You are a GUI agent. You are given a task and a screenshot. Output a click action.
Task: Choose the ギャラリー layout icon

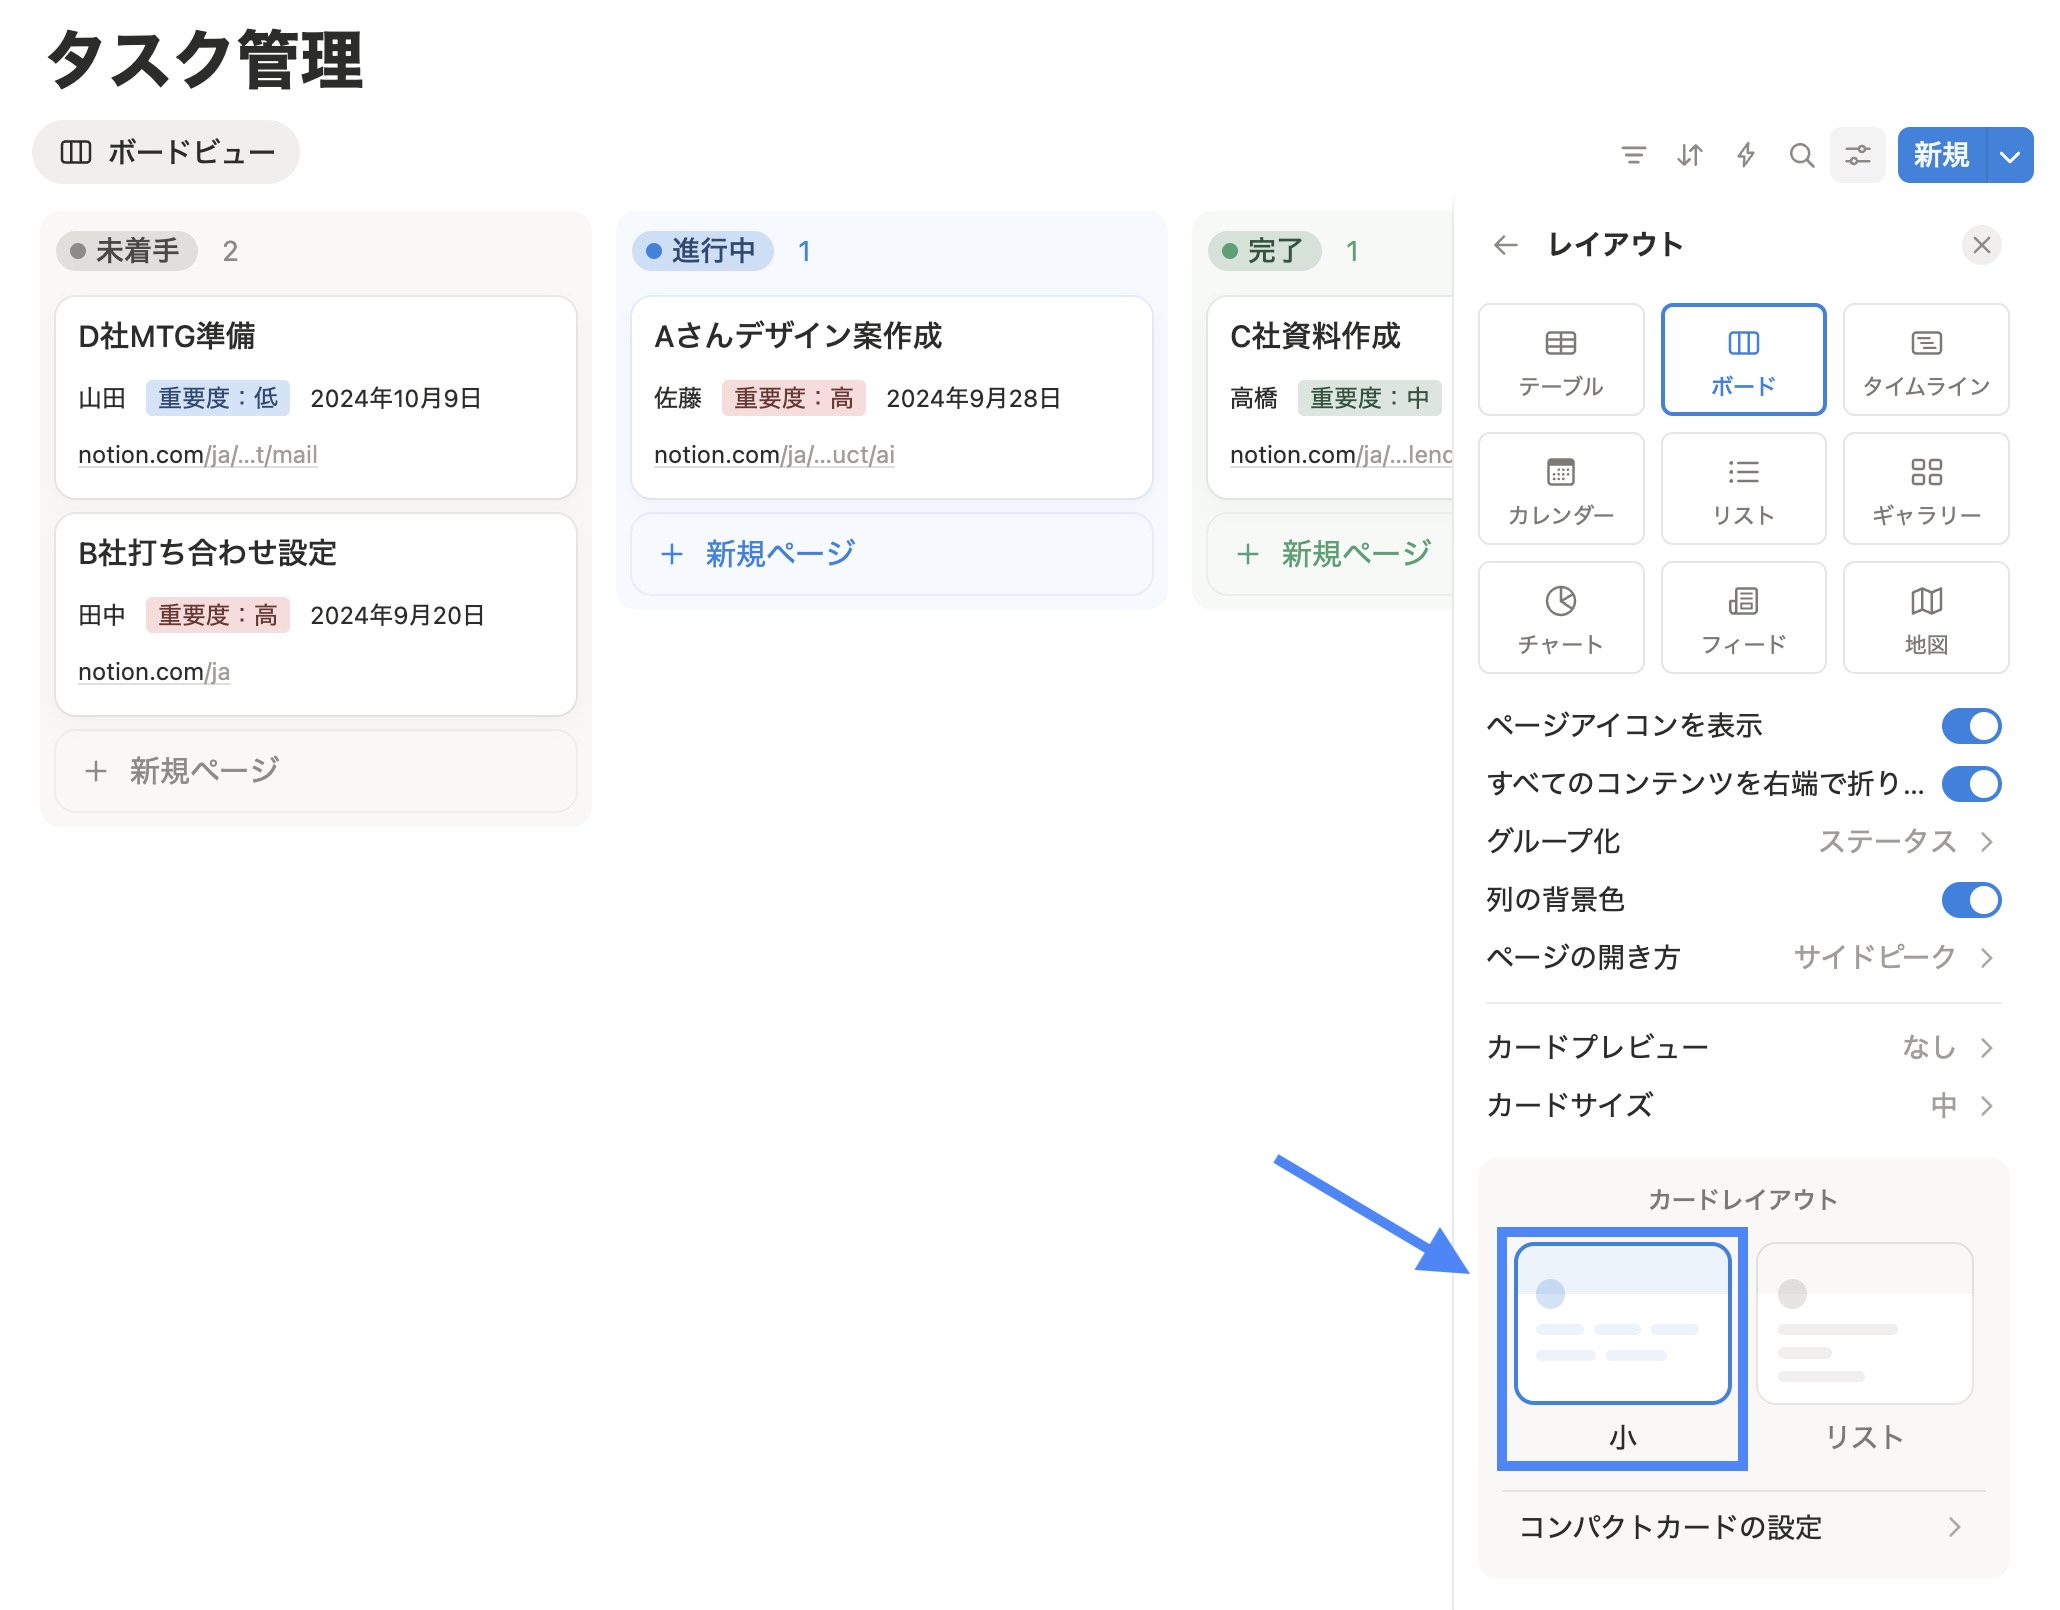[x=1925, y=489]
